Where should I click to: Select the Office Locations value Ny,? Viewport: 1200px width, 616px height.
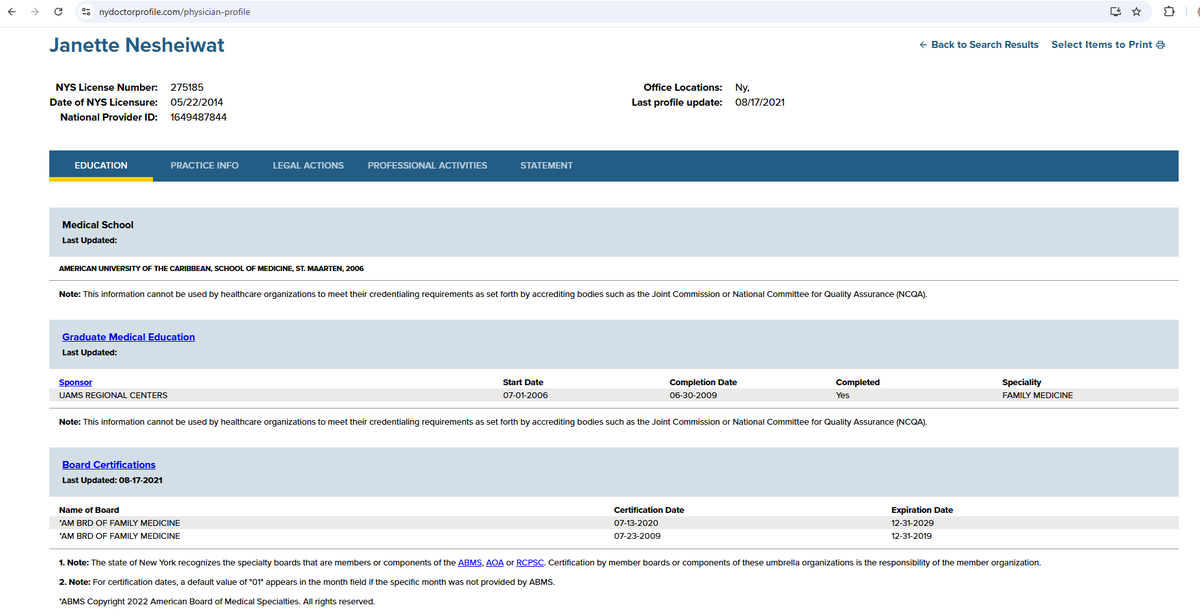pos(742,87)
